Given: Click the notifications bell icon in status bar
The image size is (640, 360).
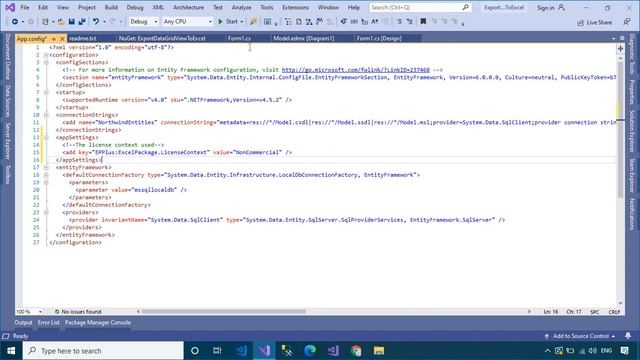Looking at the screenshot, I should coord(628,336).
